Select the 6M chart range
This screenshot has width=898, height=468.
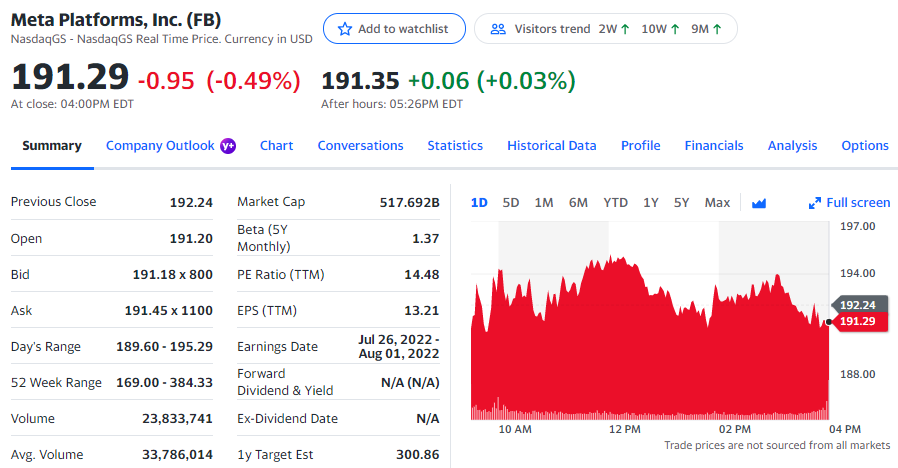578,203
